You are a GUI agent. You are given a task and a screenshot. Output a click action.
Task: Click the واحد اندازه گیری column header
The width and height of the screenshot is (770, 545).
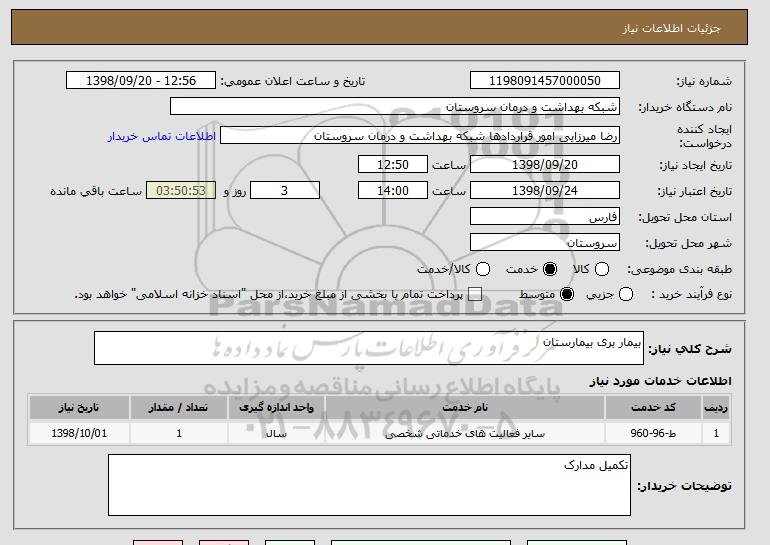pyautogui.click(x=276, y=408)
